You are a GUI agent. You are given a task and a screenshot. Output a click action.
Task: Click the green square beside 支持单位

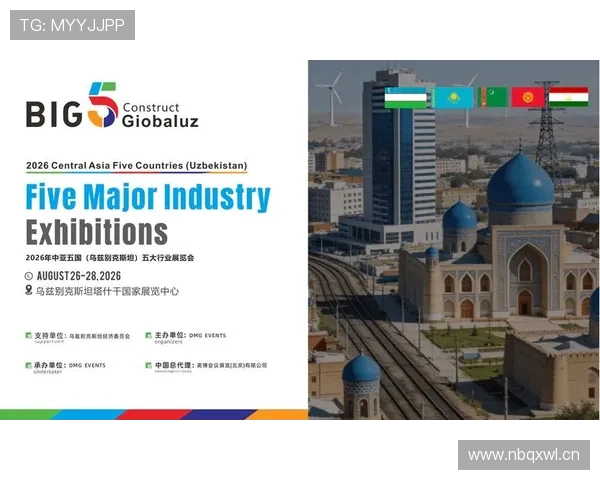tap(28, 336)
